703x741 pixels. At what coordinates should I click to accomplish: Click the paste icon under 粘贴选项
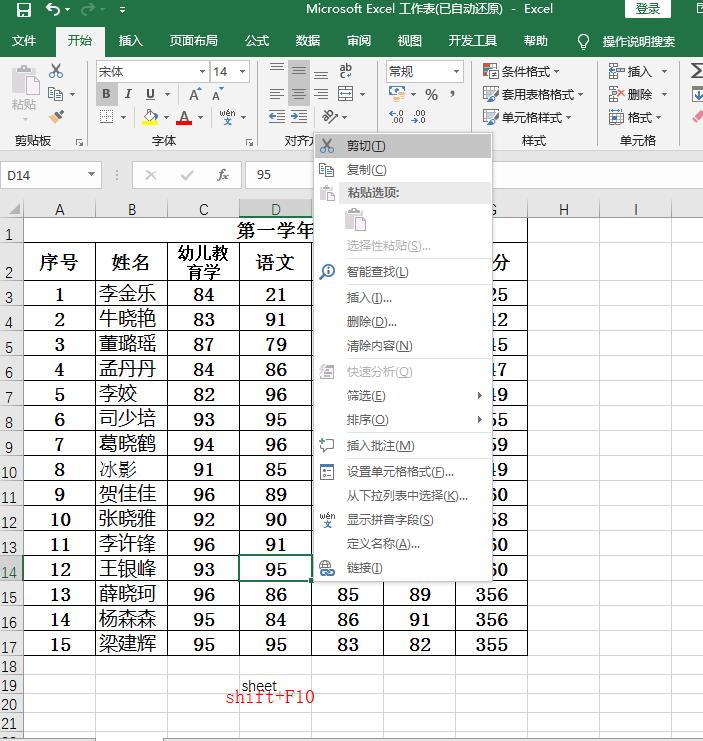[x=355, y=220]
